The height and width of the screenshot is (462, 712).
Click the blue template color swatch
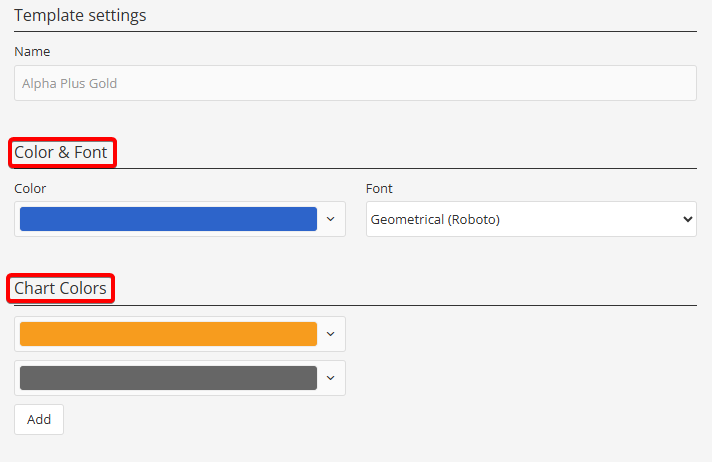click(x=168, y=219)
